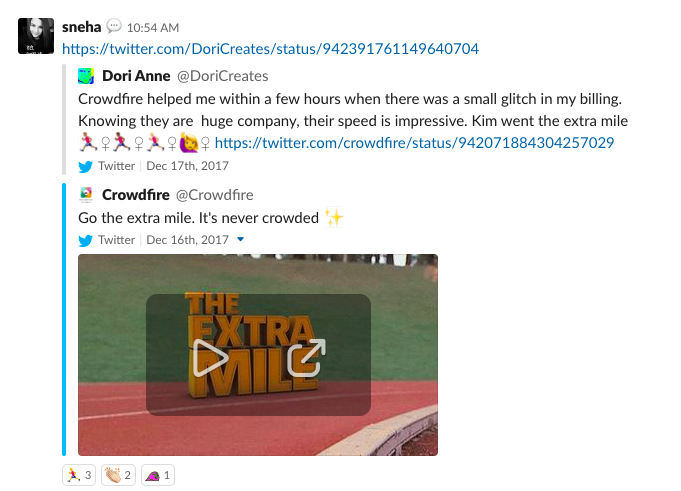Viewport: 681px width, 491px height.
Task: Click the Crowdfire account logo icon
Action: pos(87,194)
